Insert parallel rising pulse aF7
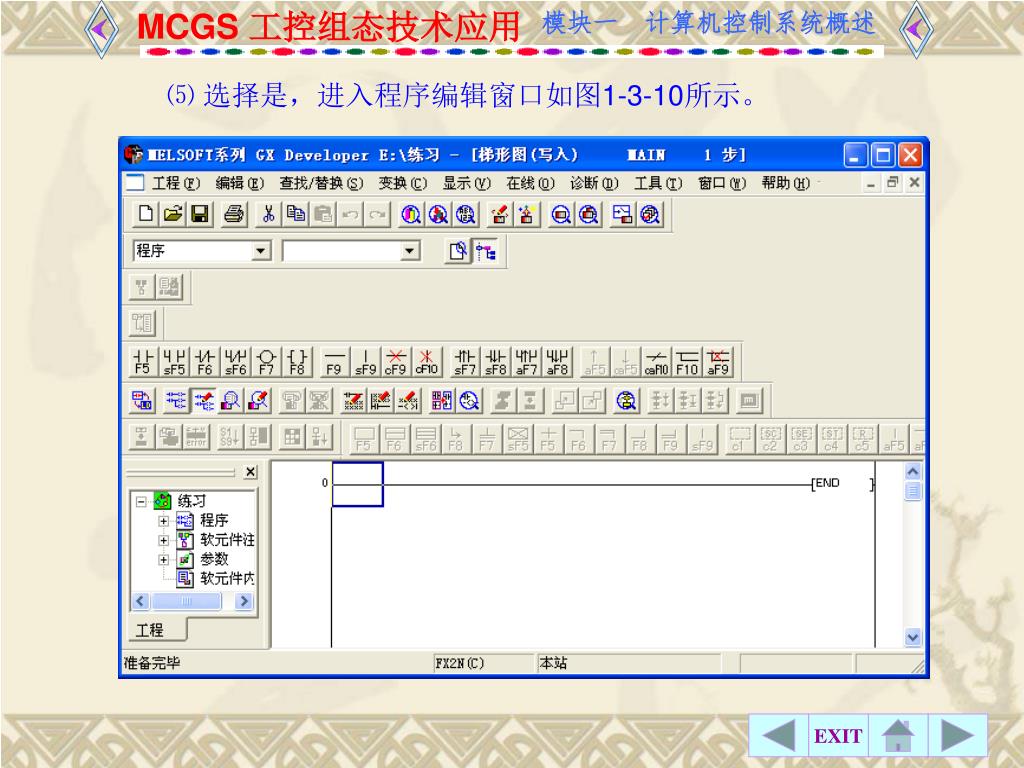This screenshot has width=1024, height=768. point(526,362)
